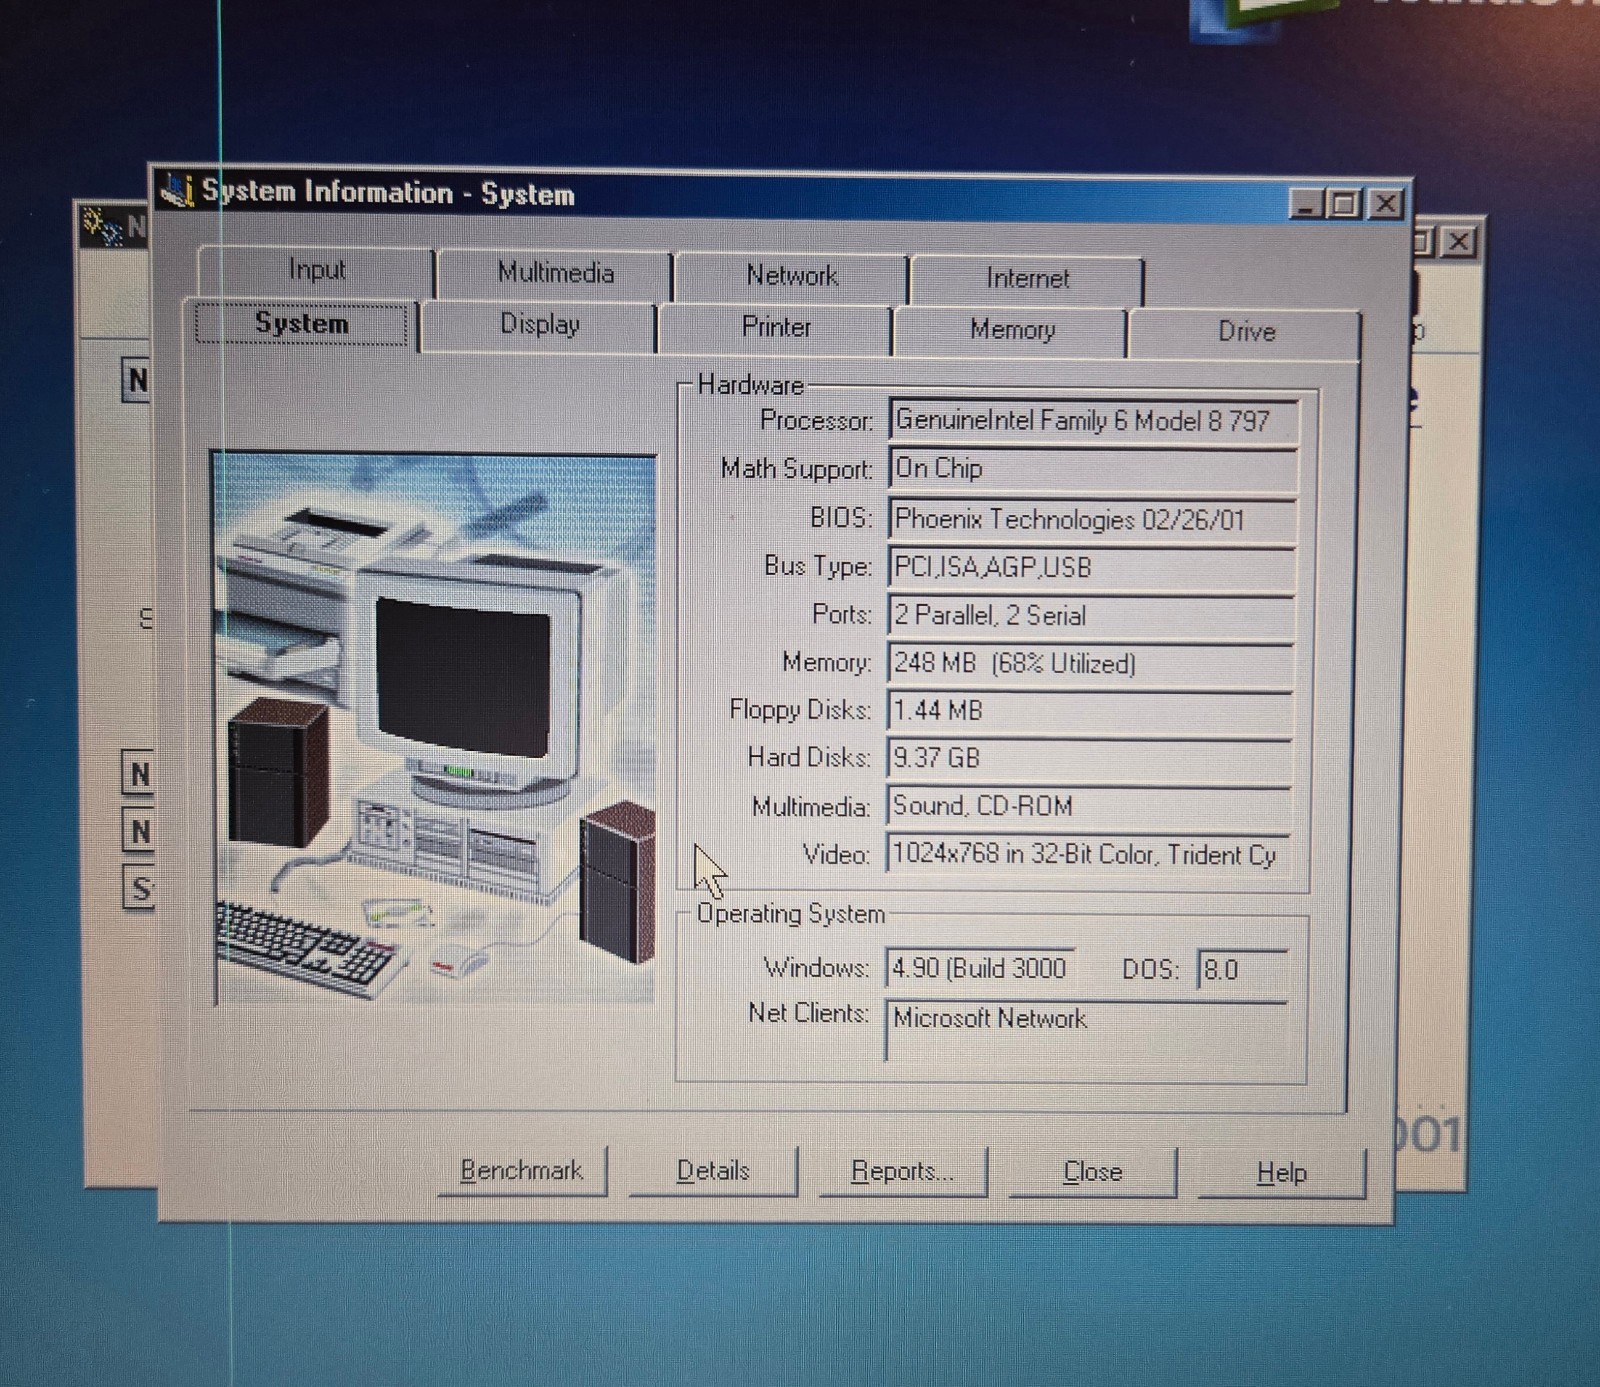Close the background window with its X
The height and width of the screenshot is (1387, 1600).
(x=1459, y=241)
